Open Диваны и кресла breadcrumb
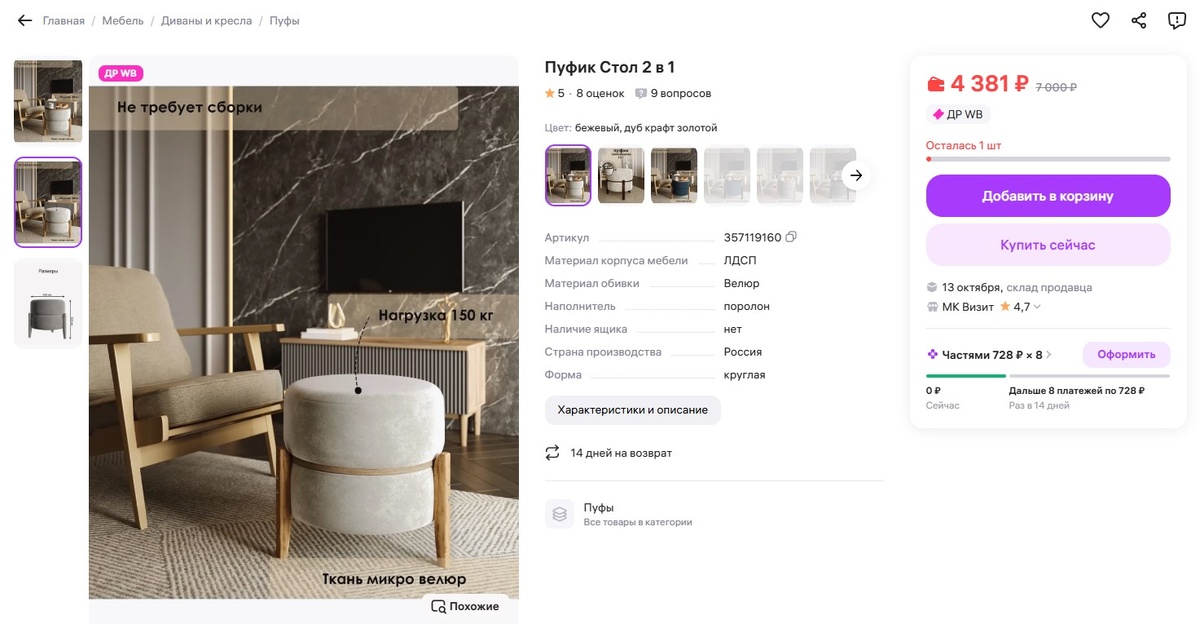The width and height of the screenshot is (1200, 624). click(x=206, y=20)
